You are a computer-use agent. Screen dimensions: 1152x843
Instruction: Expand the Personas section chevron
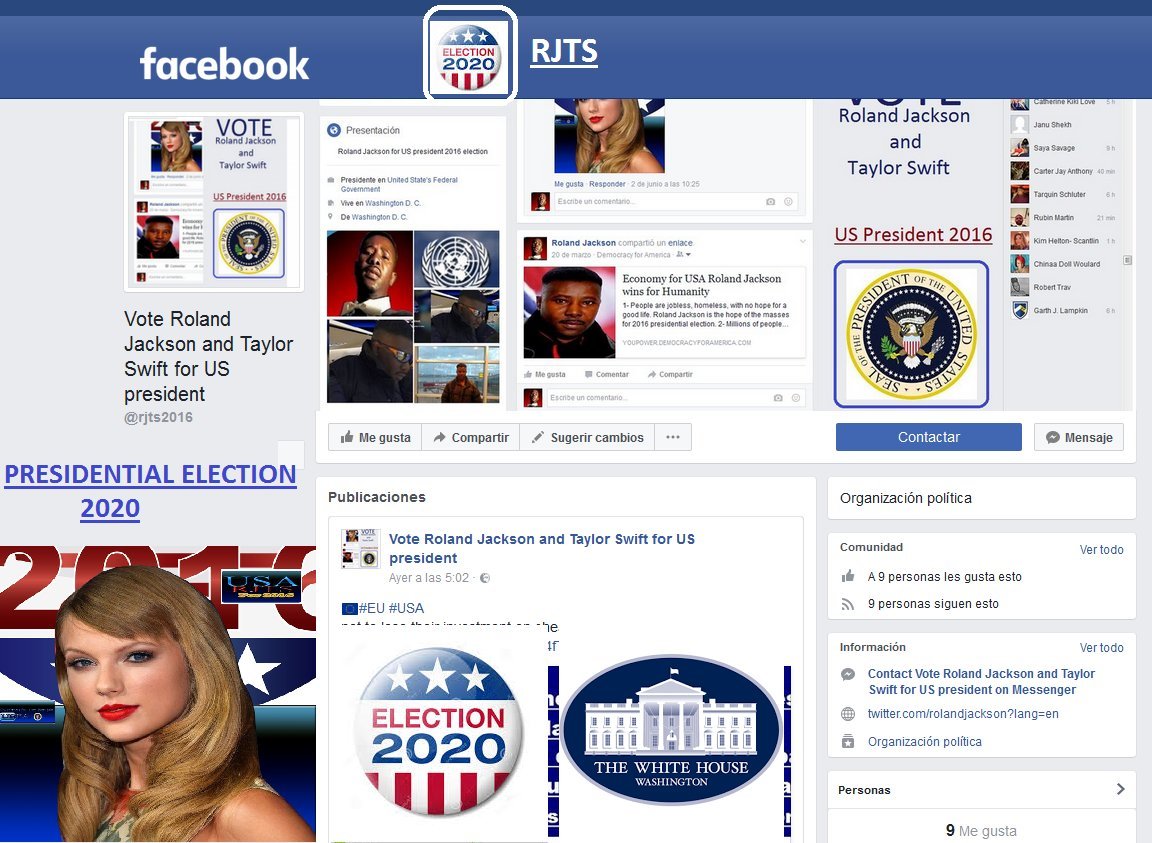pos(1120,789)
